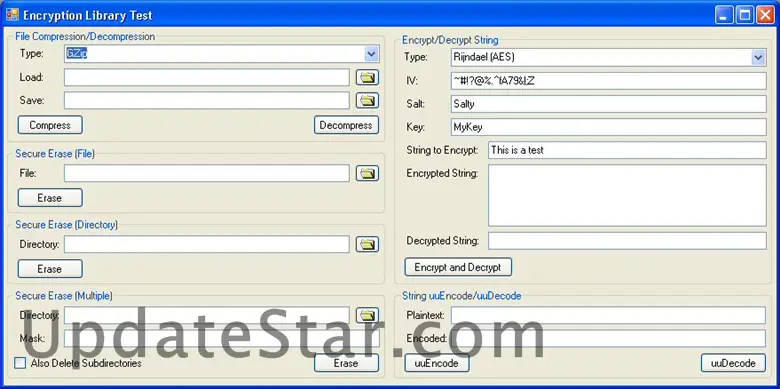
Task: Click the String to Encrypt field
Action: coord(627,150)
